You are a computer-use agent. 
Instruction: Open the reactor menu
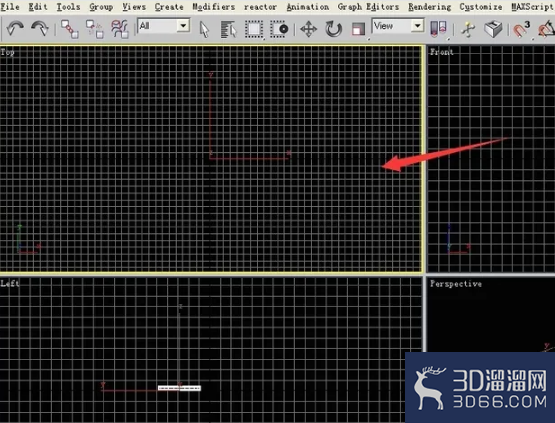tap(260, 7)
